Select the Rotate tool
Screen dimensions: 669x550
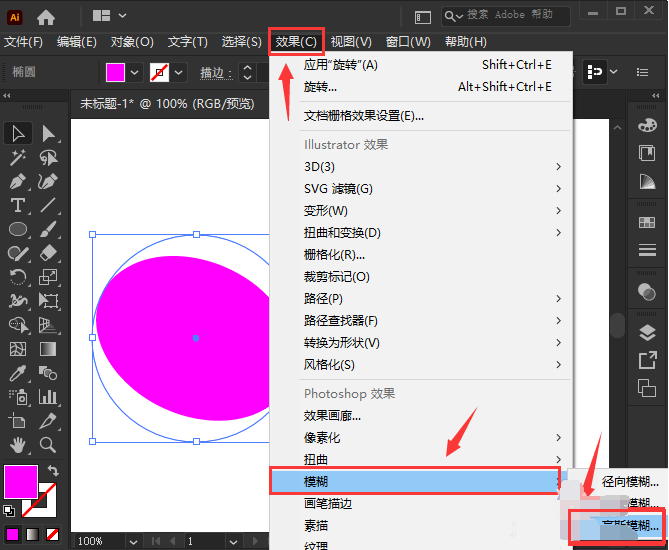tap(18, 277)
